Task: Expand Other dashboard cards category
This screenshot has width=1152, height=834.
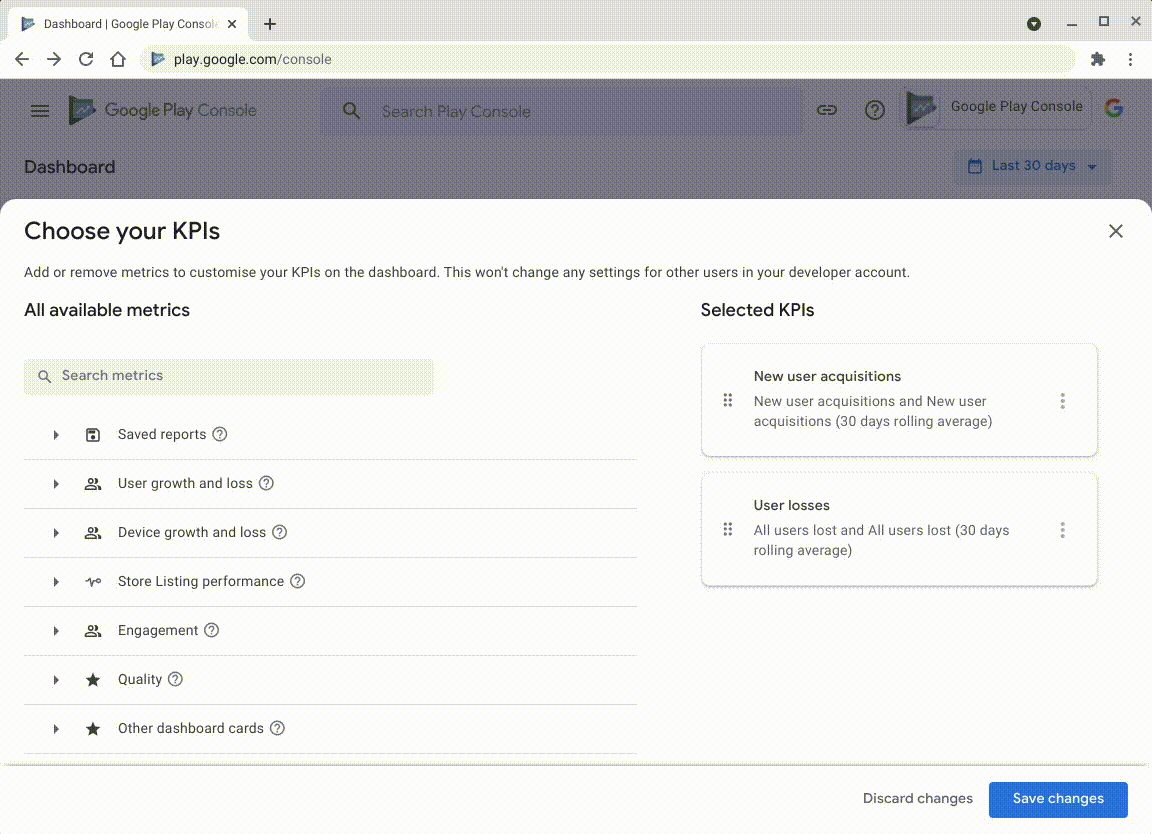Action: (56, 729)
